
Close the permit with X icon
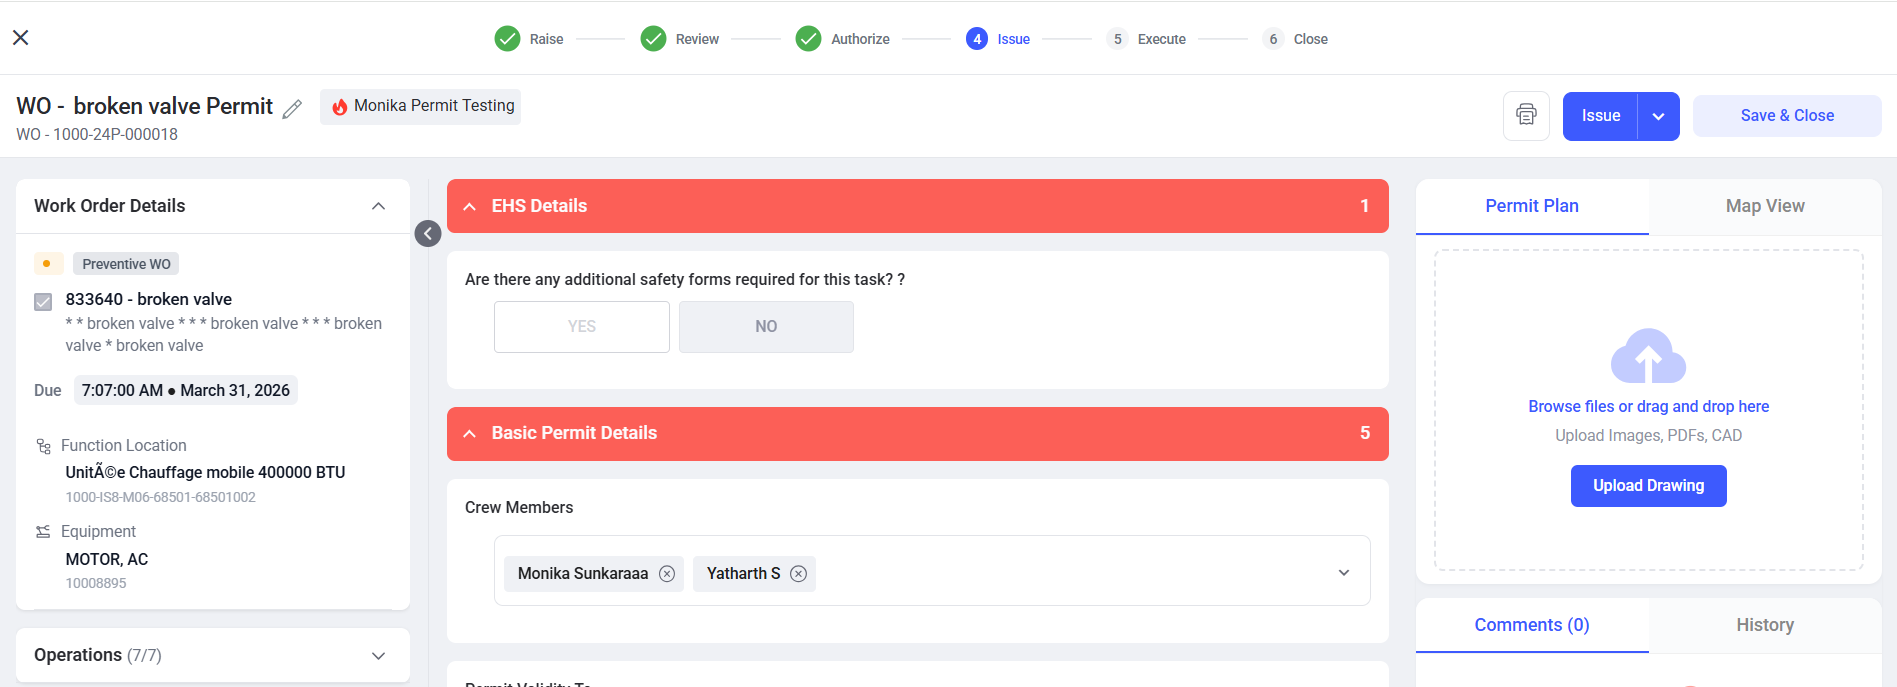[21, 38]
